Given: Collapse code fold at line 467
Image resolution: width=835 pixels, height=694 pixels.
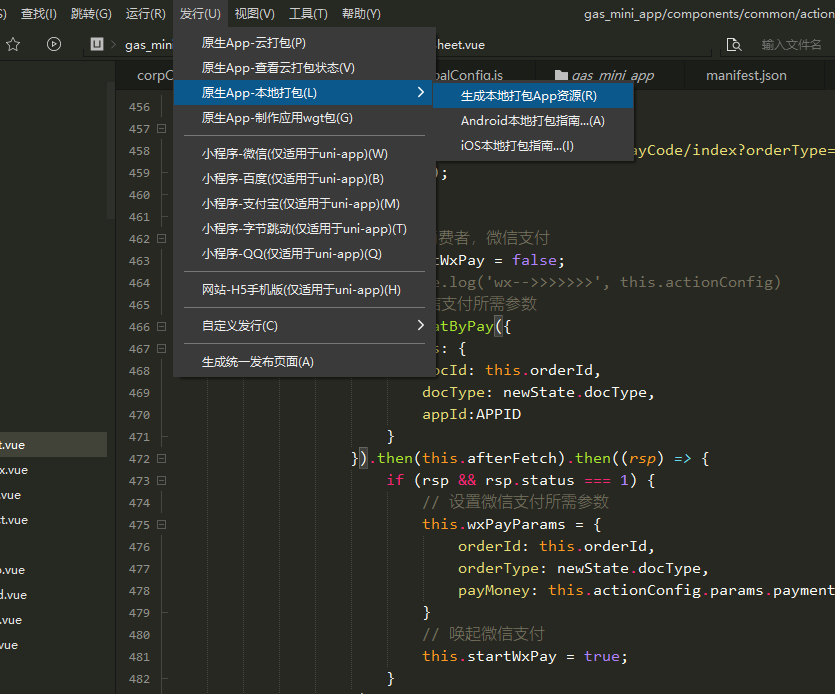Looking at the screenshot, I should pyautogui.click(x=162, y=348).
